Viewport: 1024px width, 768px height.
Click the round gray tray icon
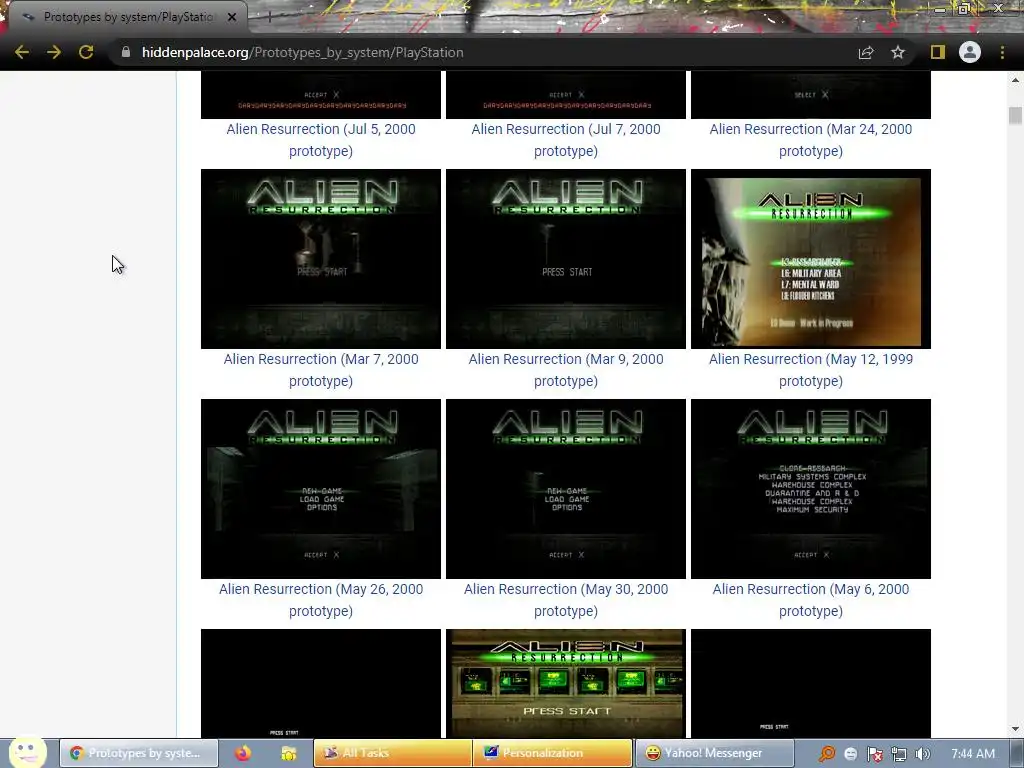(x=850, y=754)
